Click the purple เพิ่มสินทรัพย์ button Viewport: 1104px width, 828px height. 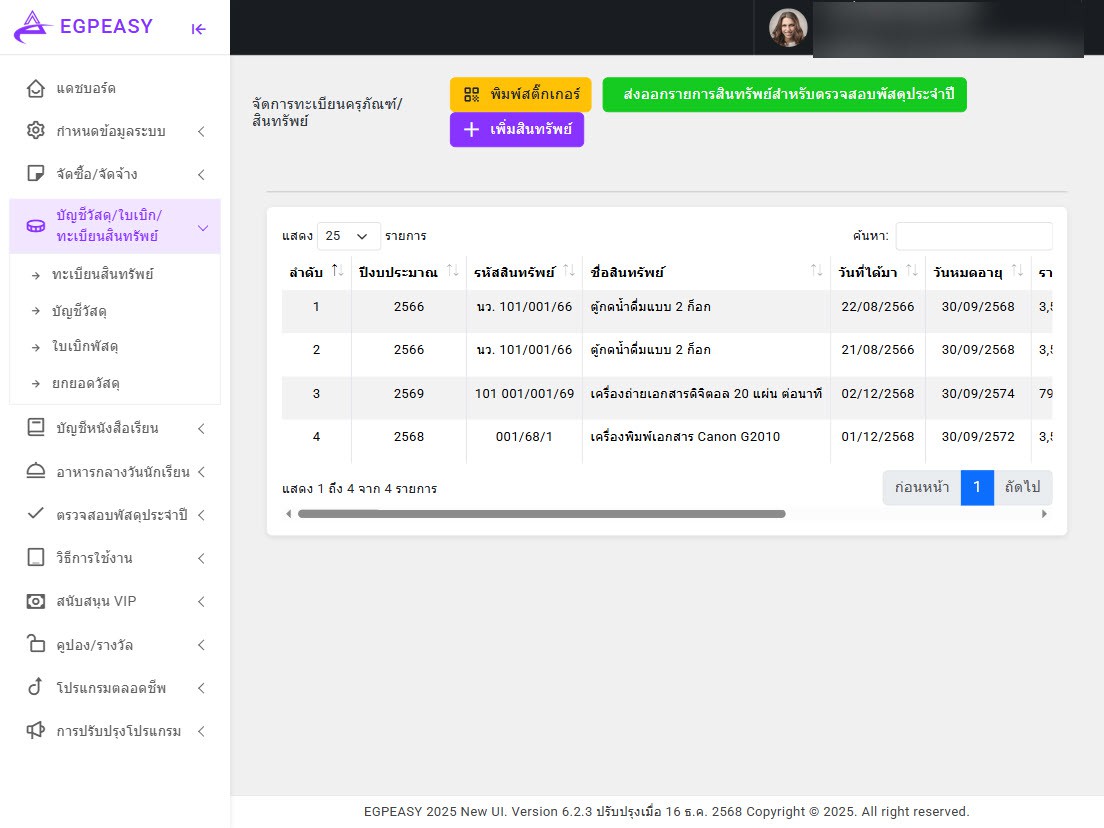pyautogui.click(x=516, y=130)
